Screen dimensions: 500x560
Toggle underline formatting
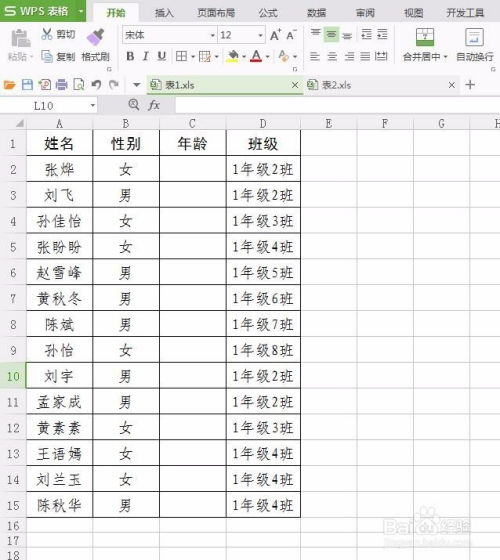pyautogui.click(x=162, y=56)
